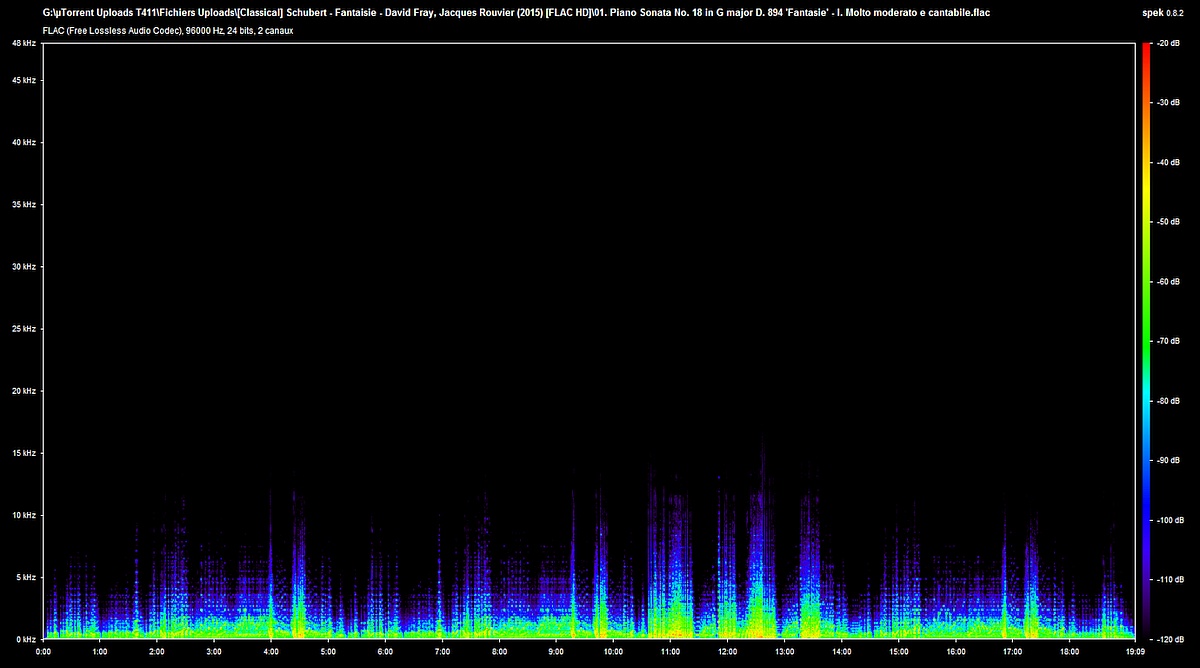Click the 13:00 time axis label
Viewport: 1200px width, 668px height.
[x=785, y=652]
